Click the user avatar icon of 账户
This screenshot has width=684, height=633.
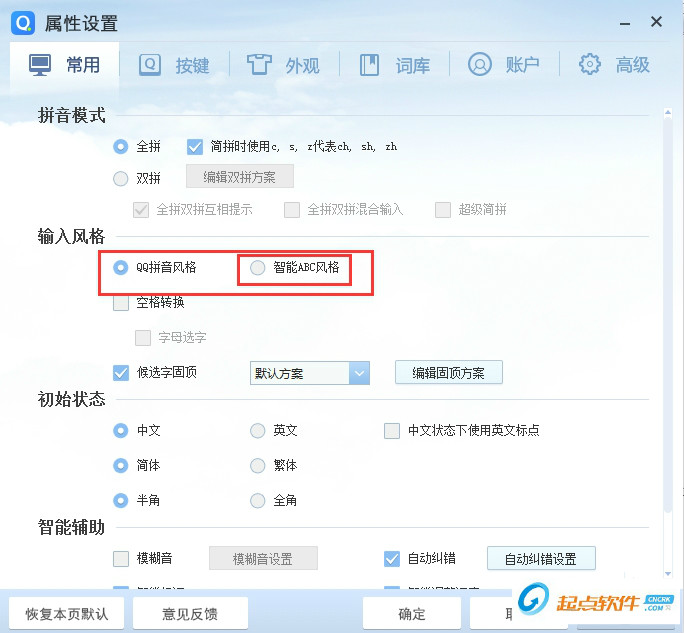point(479,65)
